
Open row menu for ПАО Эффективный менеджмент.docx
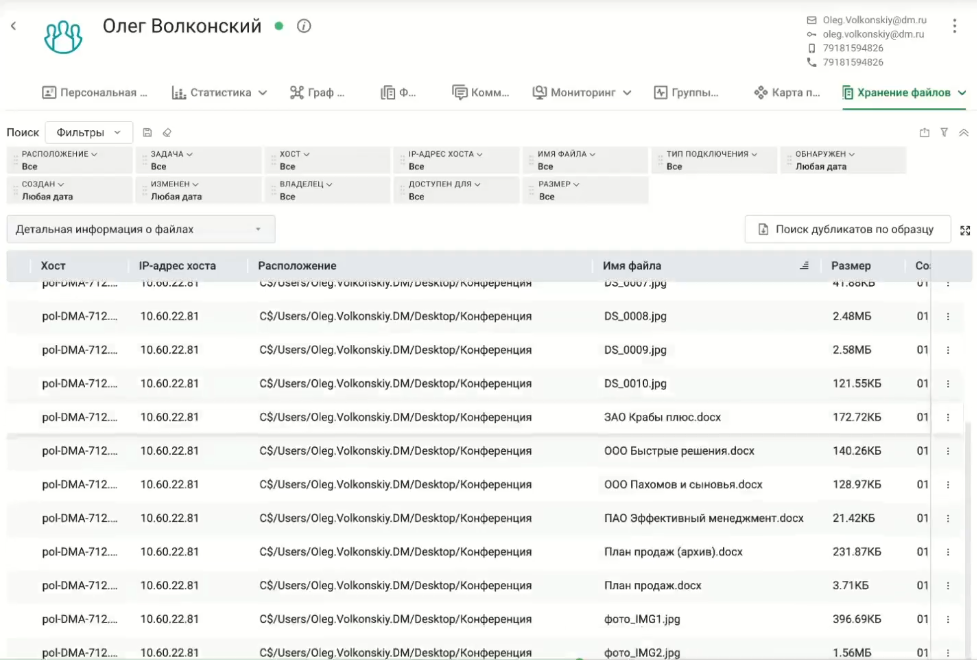click(948, 519)
